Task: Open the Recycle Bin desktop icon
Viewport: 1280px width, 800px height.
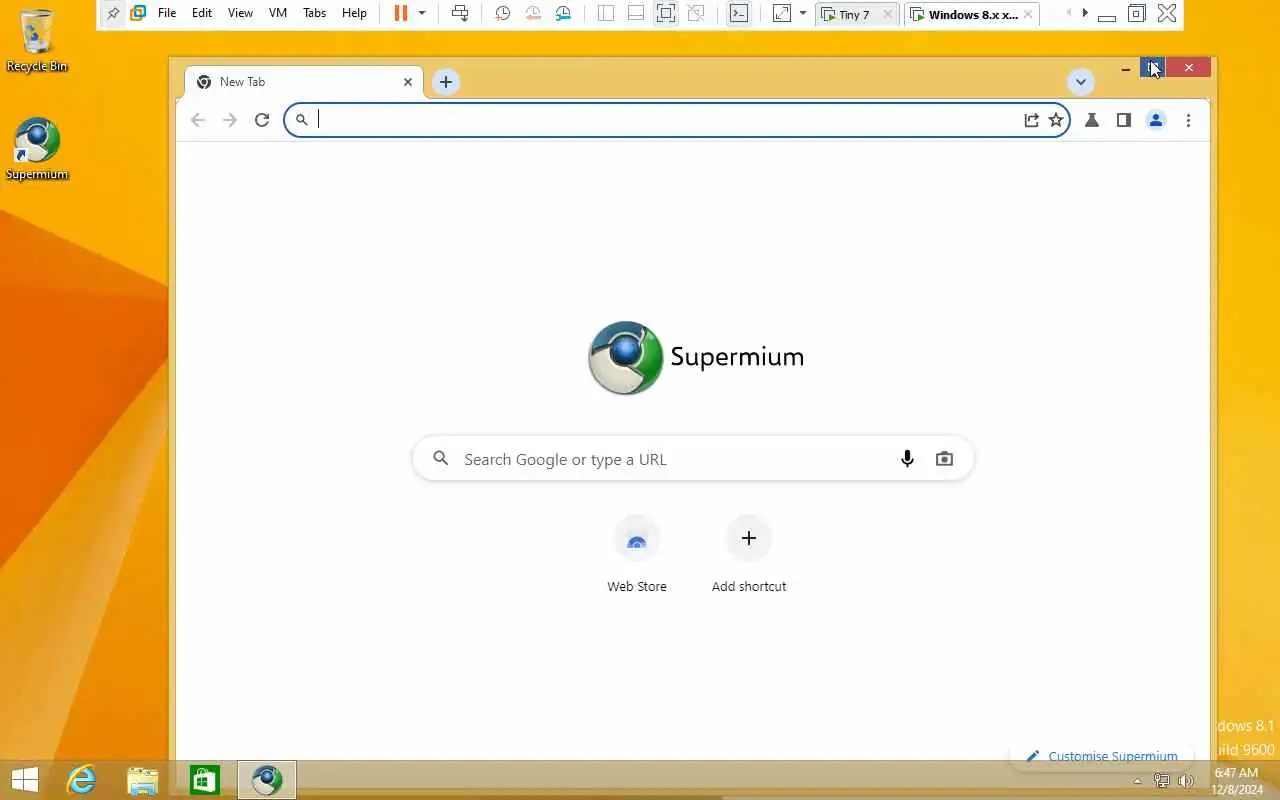Action: coord(37,41)
